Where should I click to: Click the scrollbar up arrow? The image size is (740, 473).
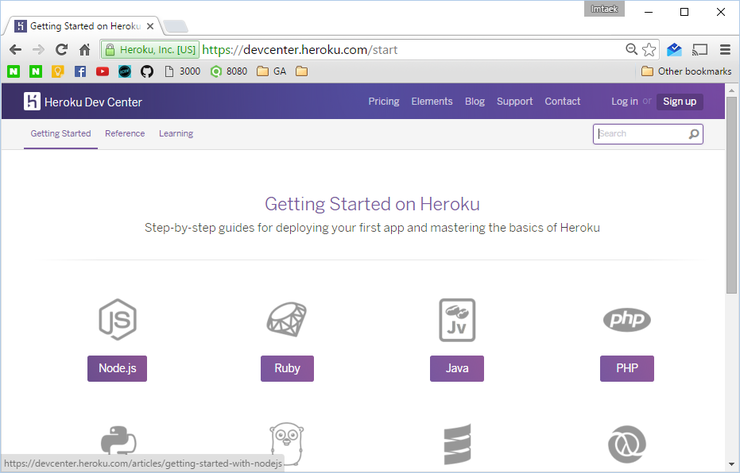point(732,90)
